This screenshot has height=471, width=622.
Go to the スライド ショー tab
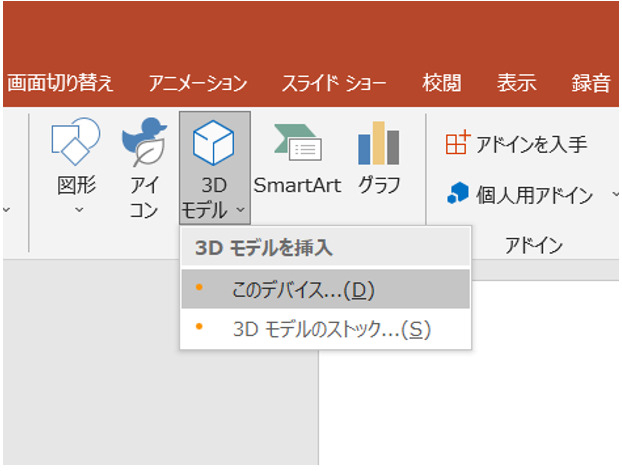click(x=335, y=84)
